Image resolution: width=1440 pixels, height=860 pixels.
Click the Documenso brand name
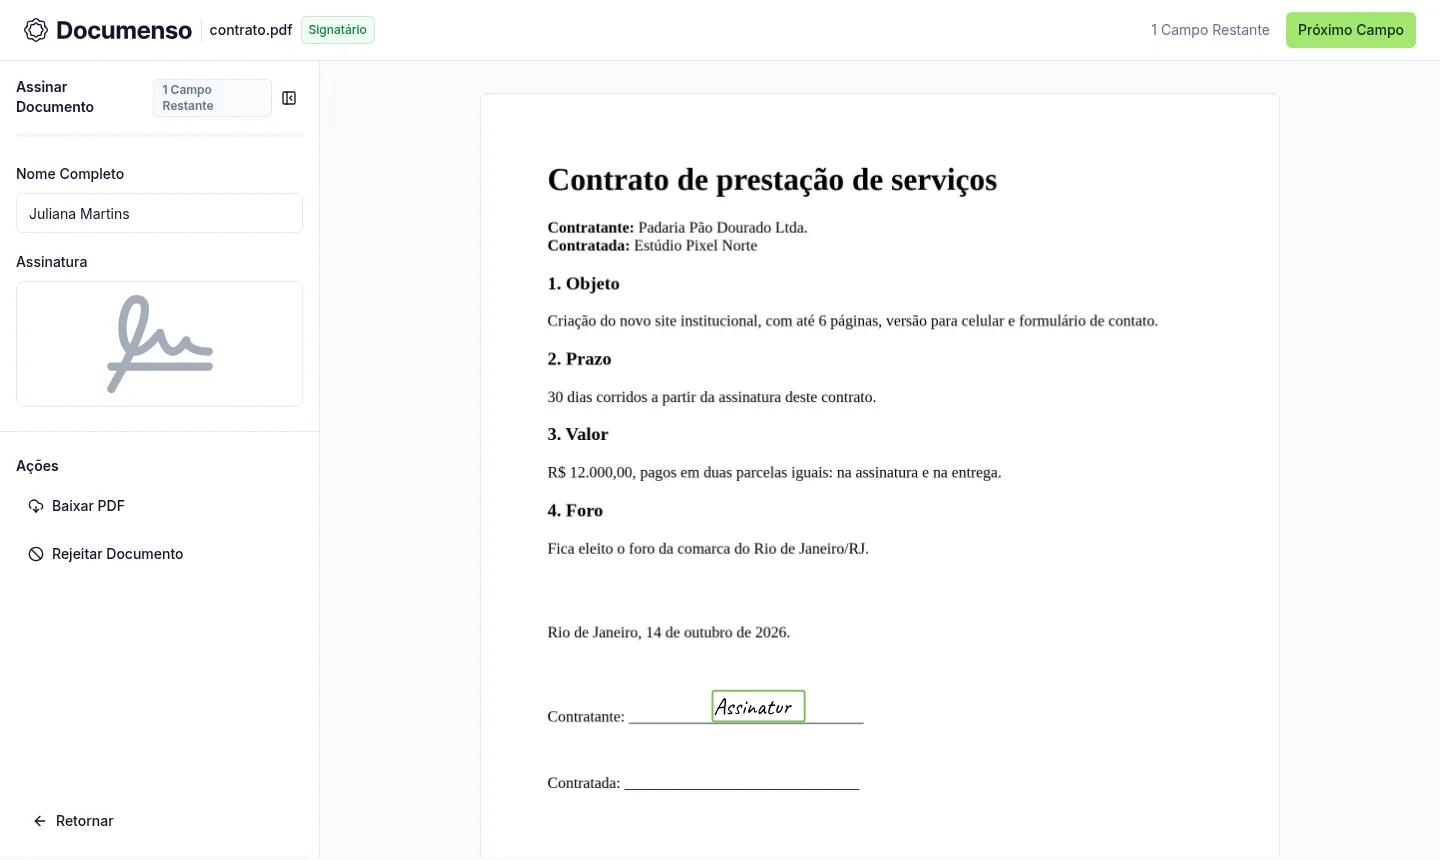point(124,30)
